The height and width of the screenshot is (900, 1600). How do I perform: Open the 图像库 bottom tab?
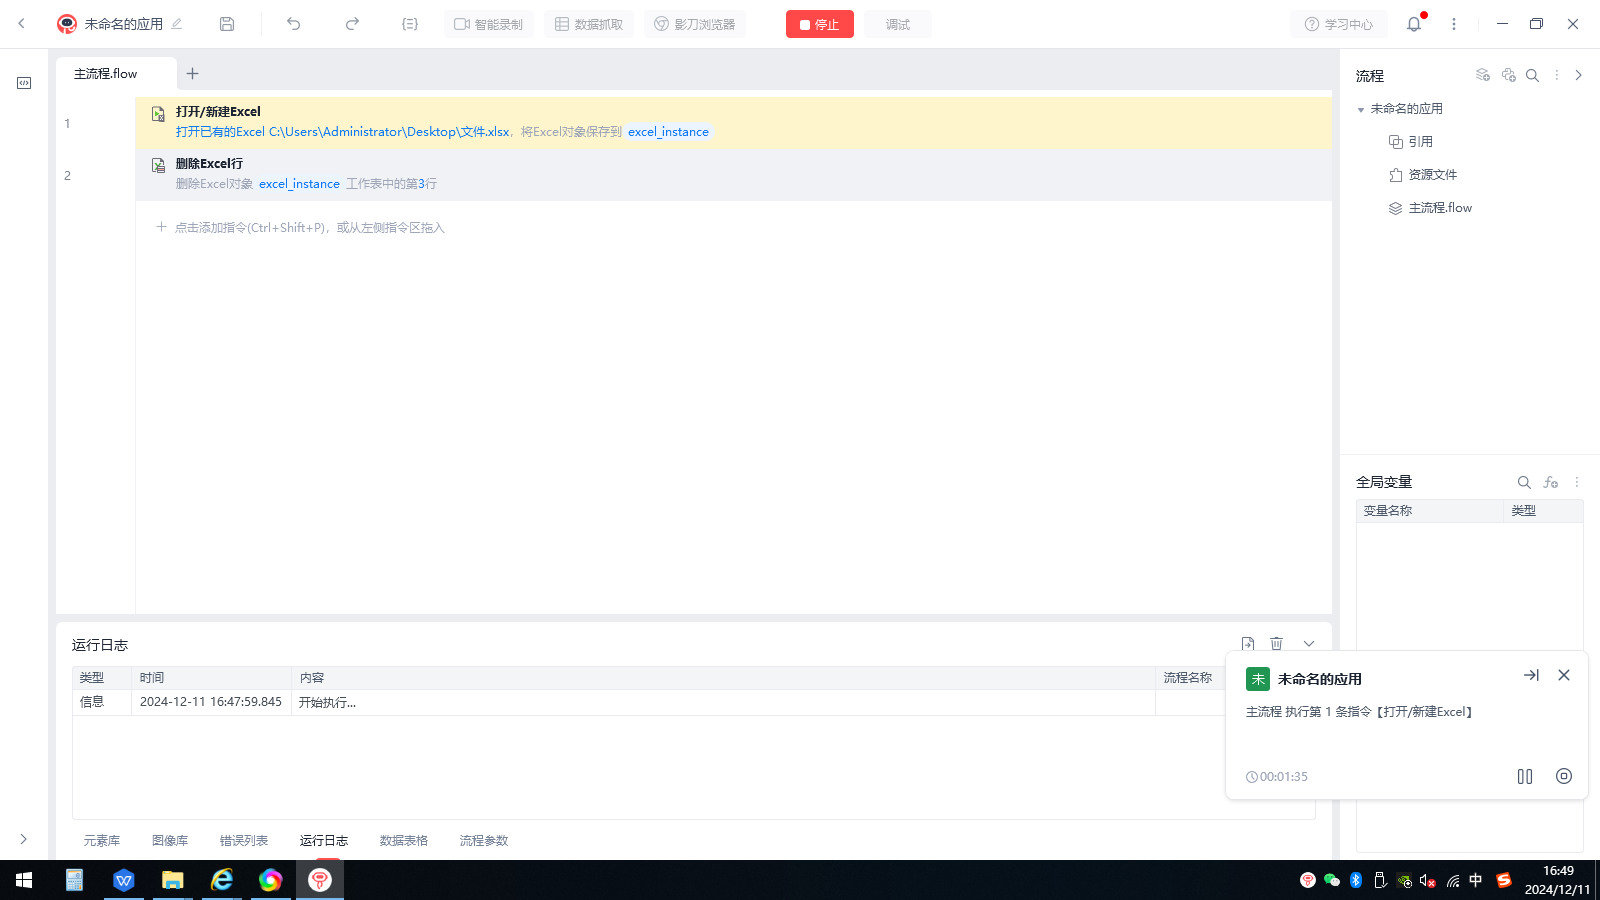170,841
